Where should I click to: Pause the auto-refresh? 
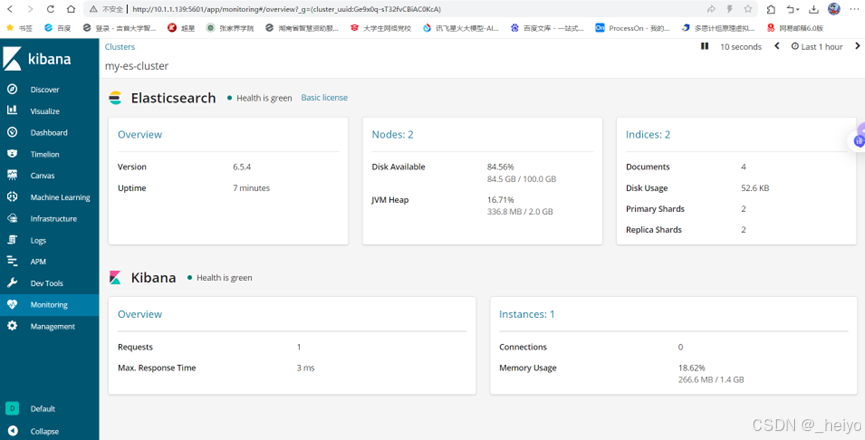tap(704, 46)
